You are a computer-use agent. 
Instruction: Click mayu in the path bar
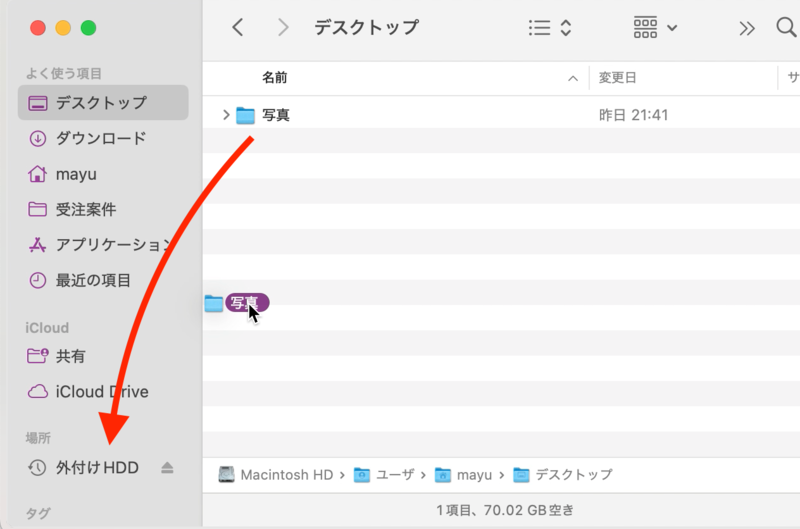coord(463,475)
